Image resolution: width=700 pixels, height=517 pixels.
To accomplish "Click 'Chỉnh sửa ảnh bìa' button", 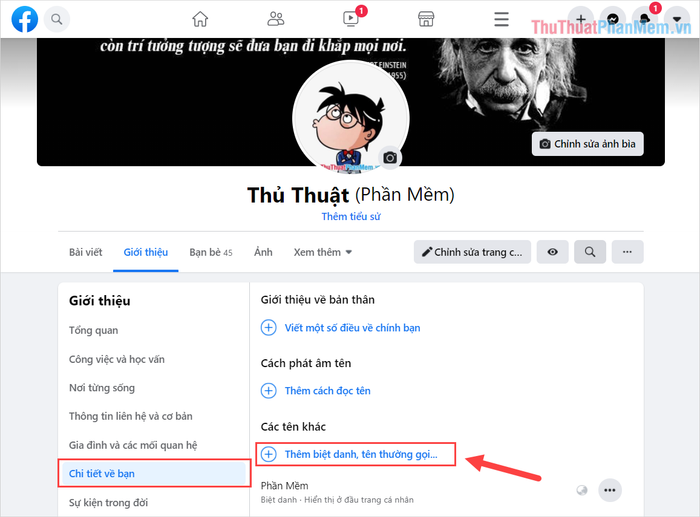I will [x=588, y=144].
